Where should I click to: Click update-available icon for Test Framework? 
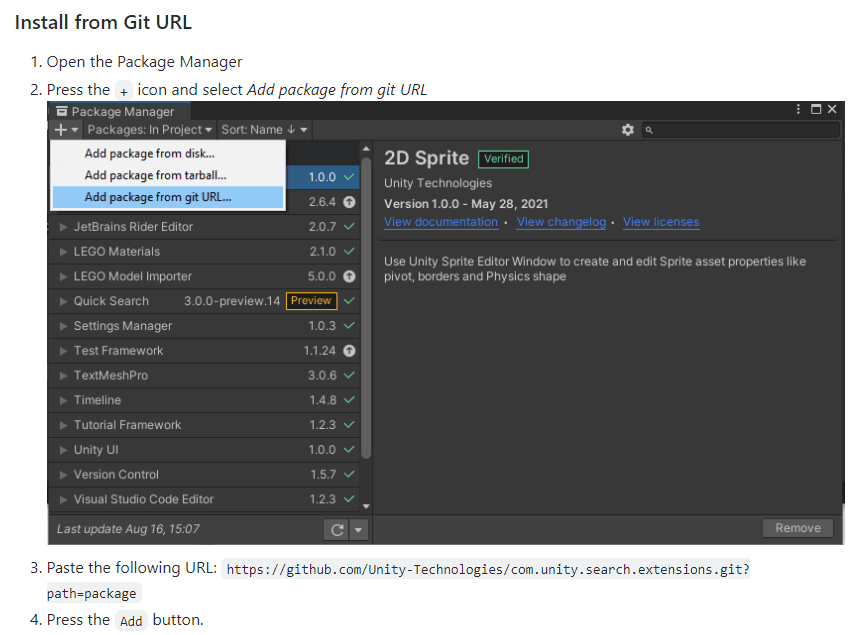point(349,351)
